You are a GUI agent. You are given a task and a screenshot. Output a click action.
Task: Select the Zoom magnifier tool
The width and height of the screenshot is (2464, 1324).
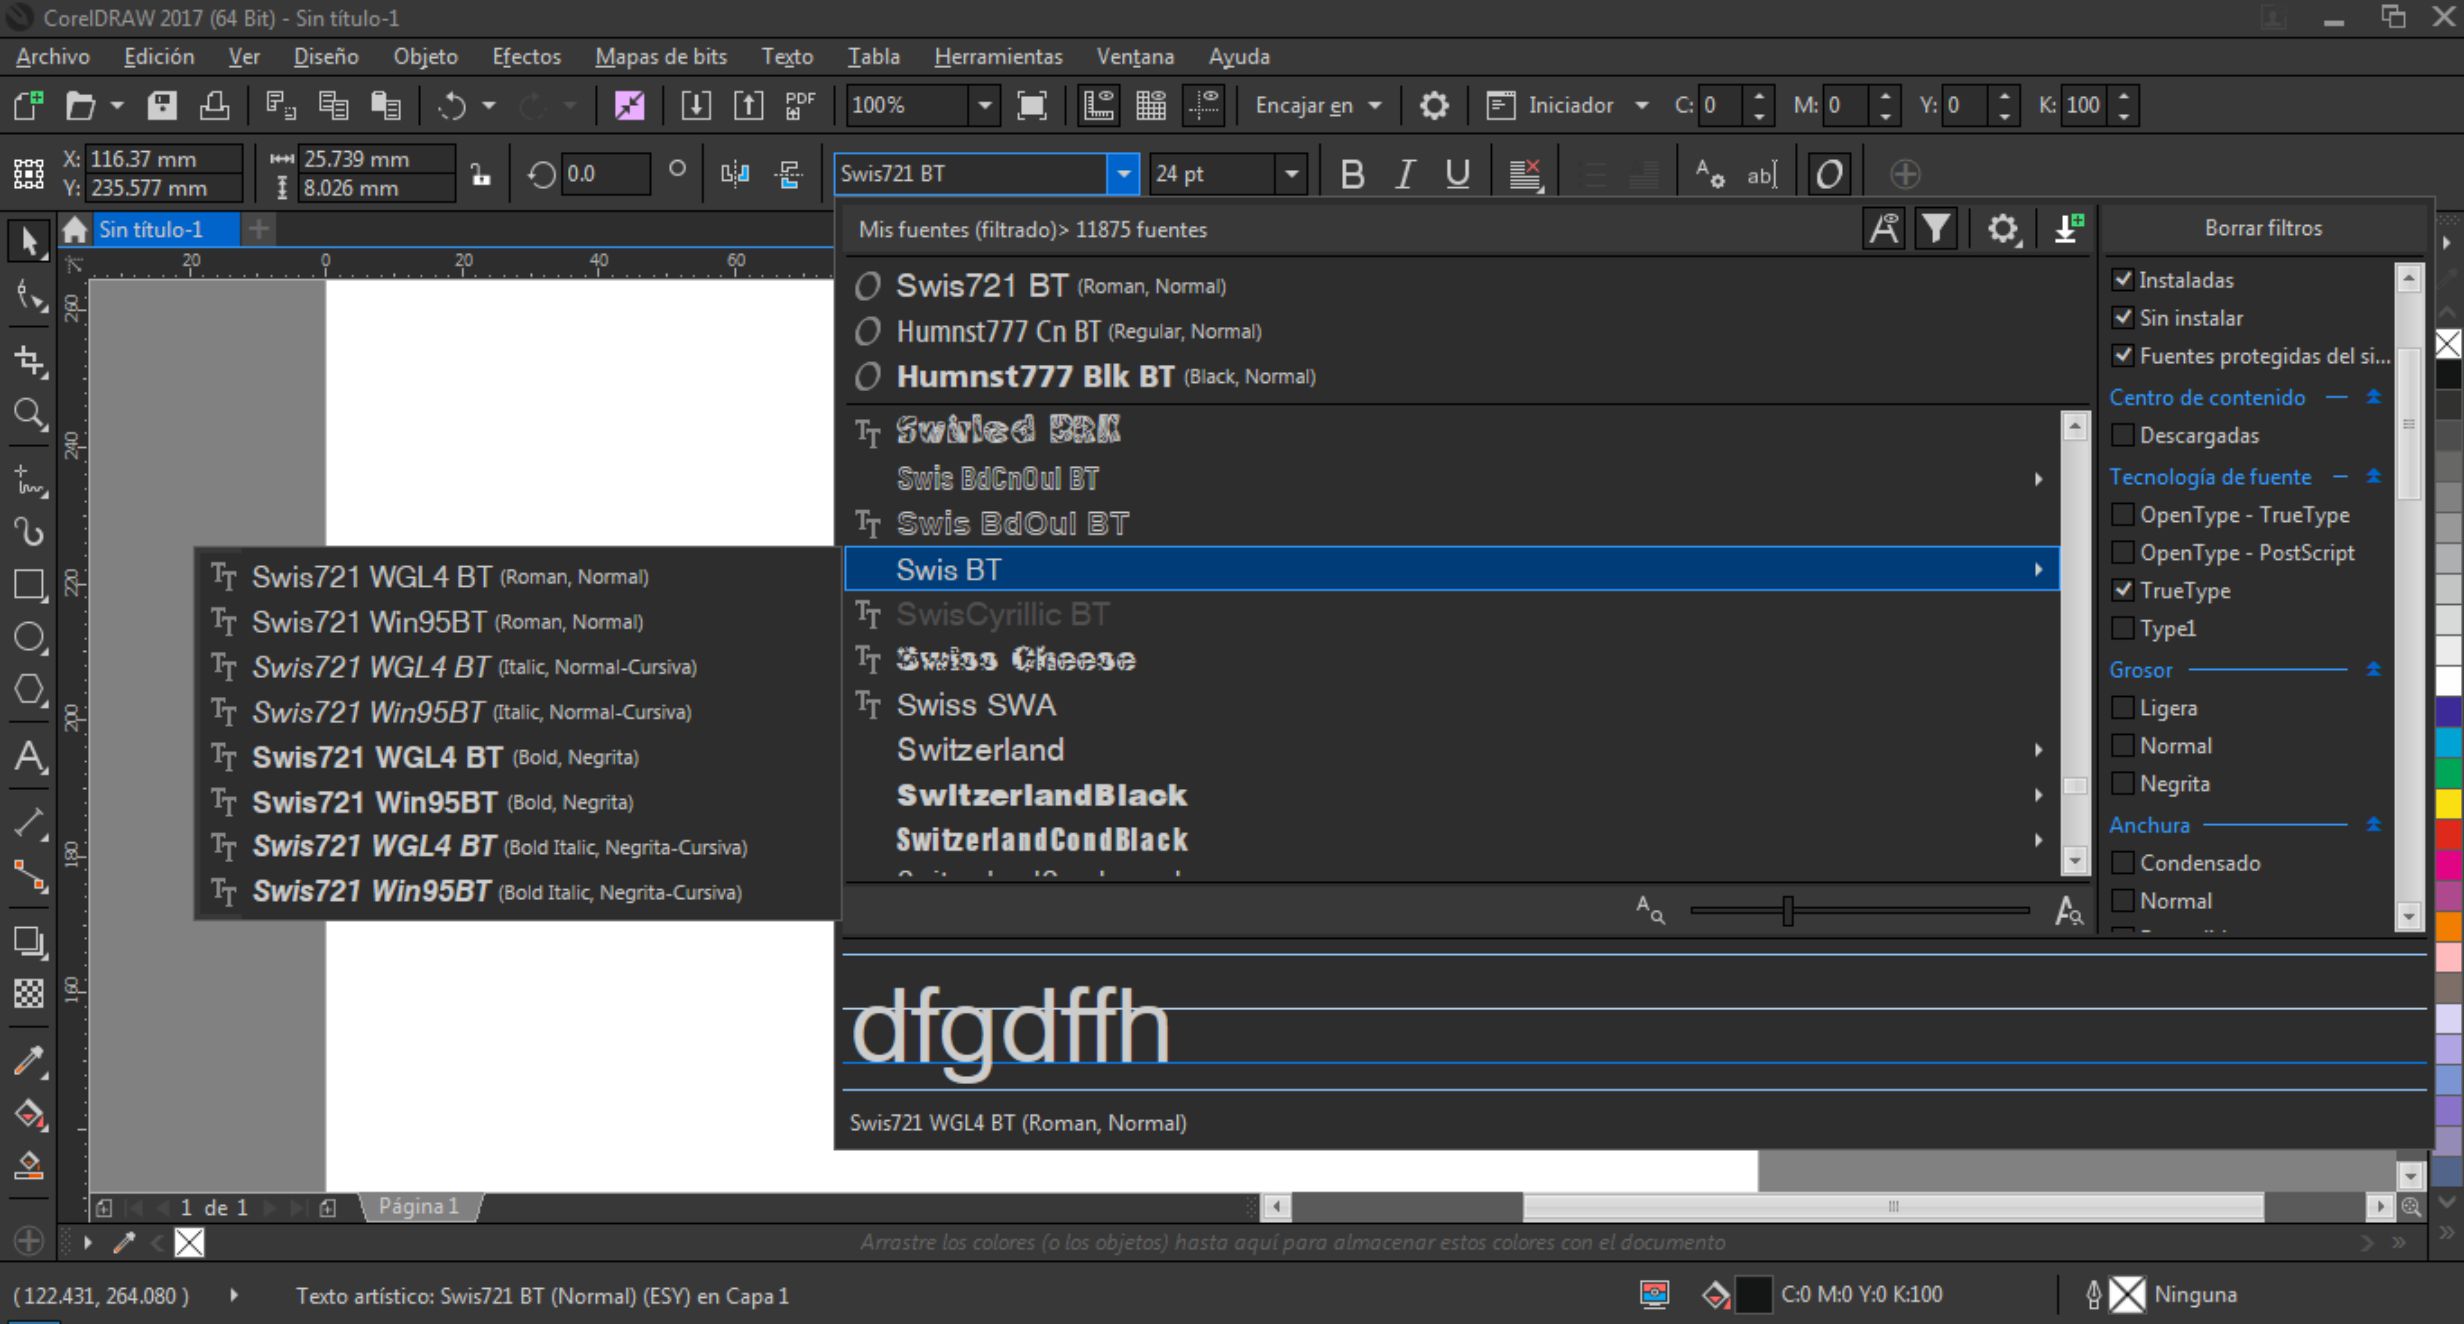[x=28, y=413]
